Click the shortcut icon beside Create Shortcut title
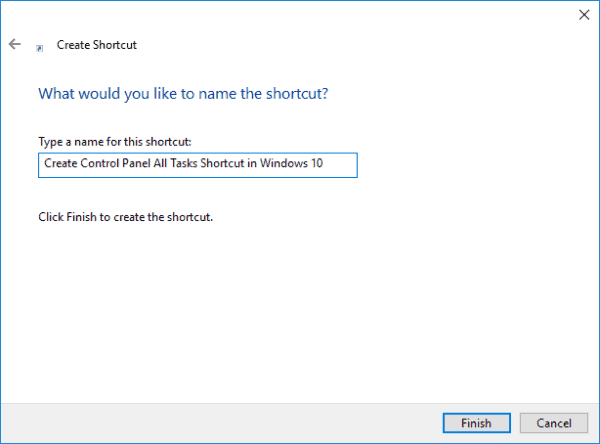 [x=39, y=48]
